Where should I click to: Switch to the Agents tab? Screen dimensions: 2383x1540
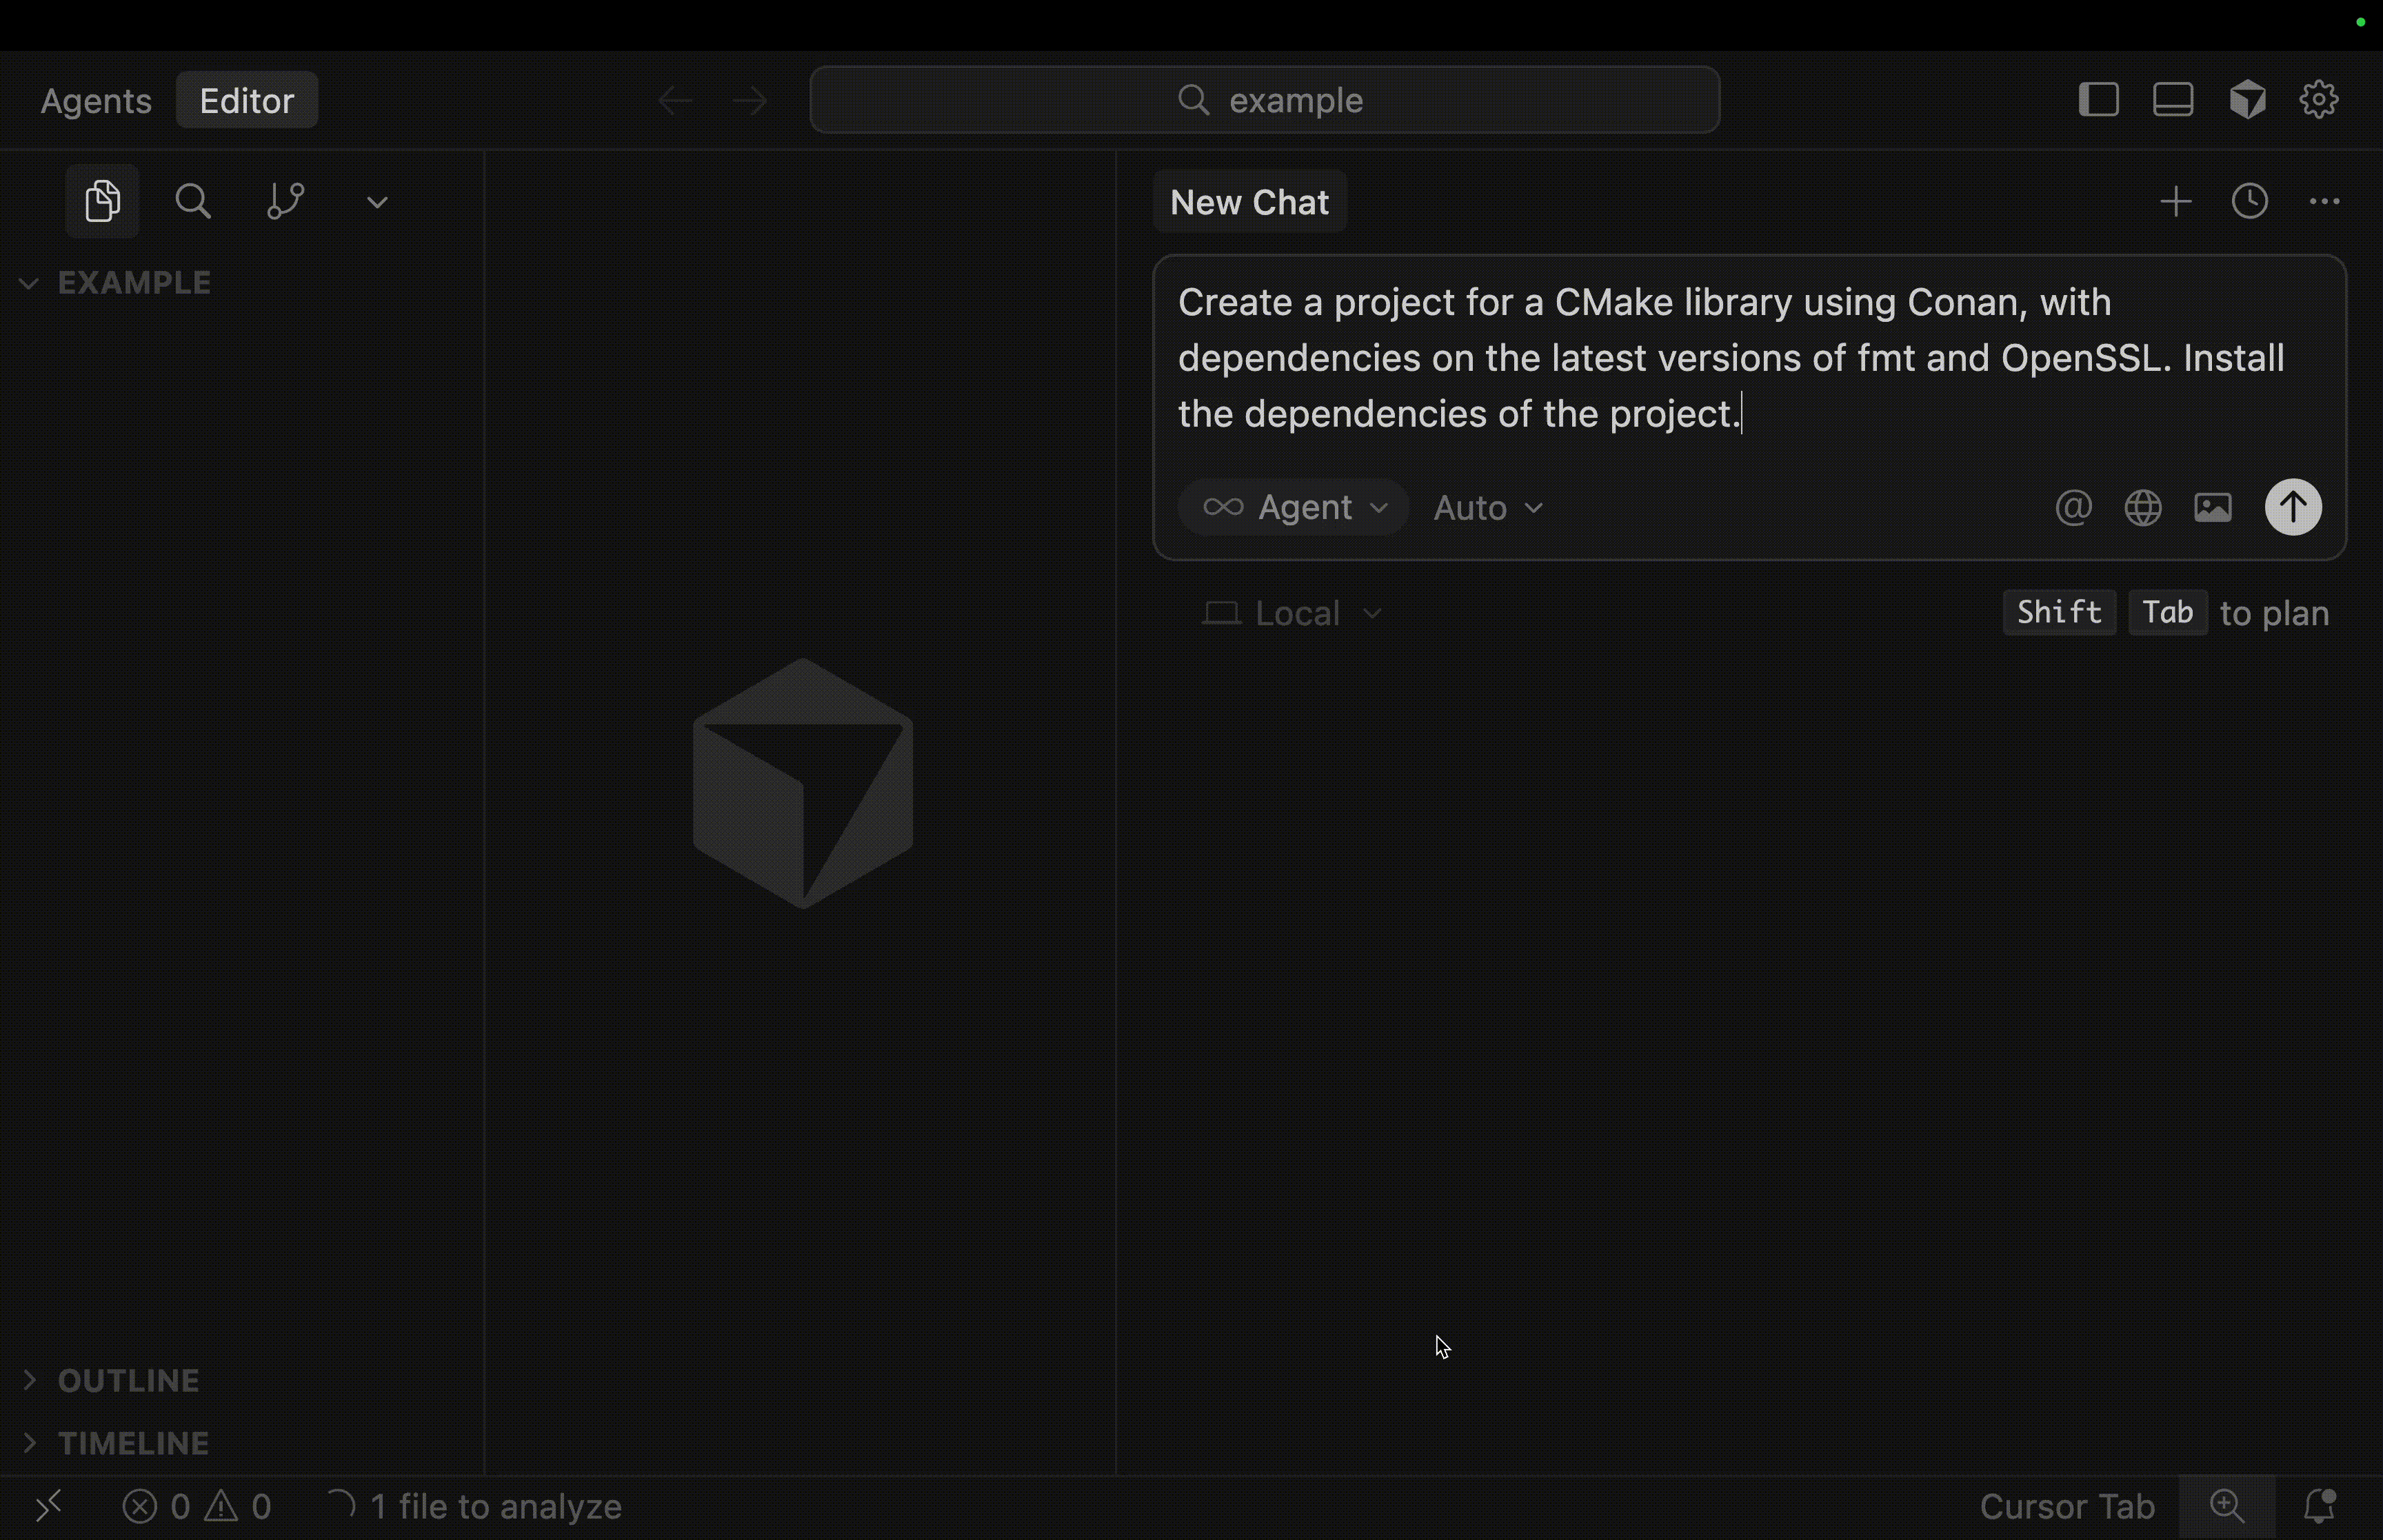point(95,99)
